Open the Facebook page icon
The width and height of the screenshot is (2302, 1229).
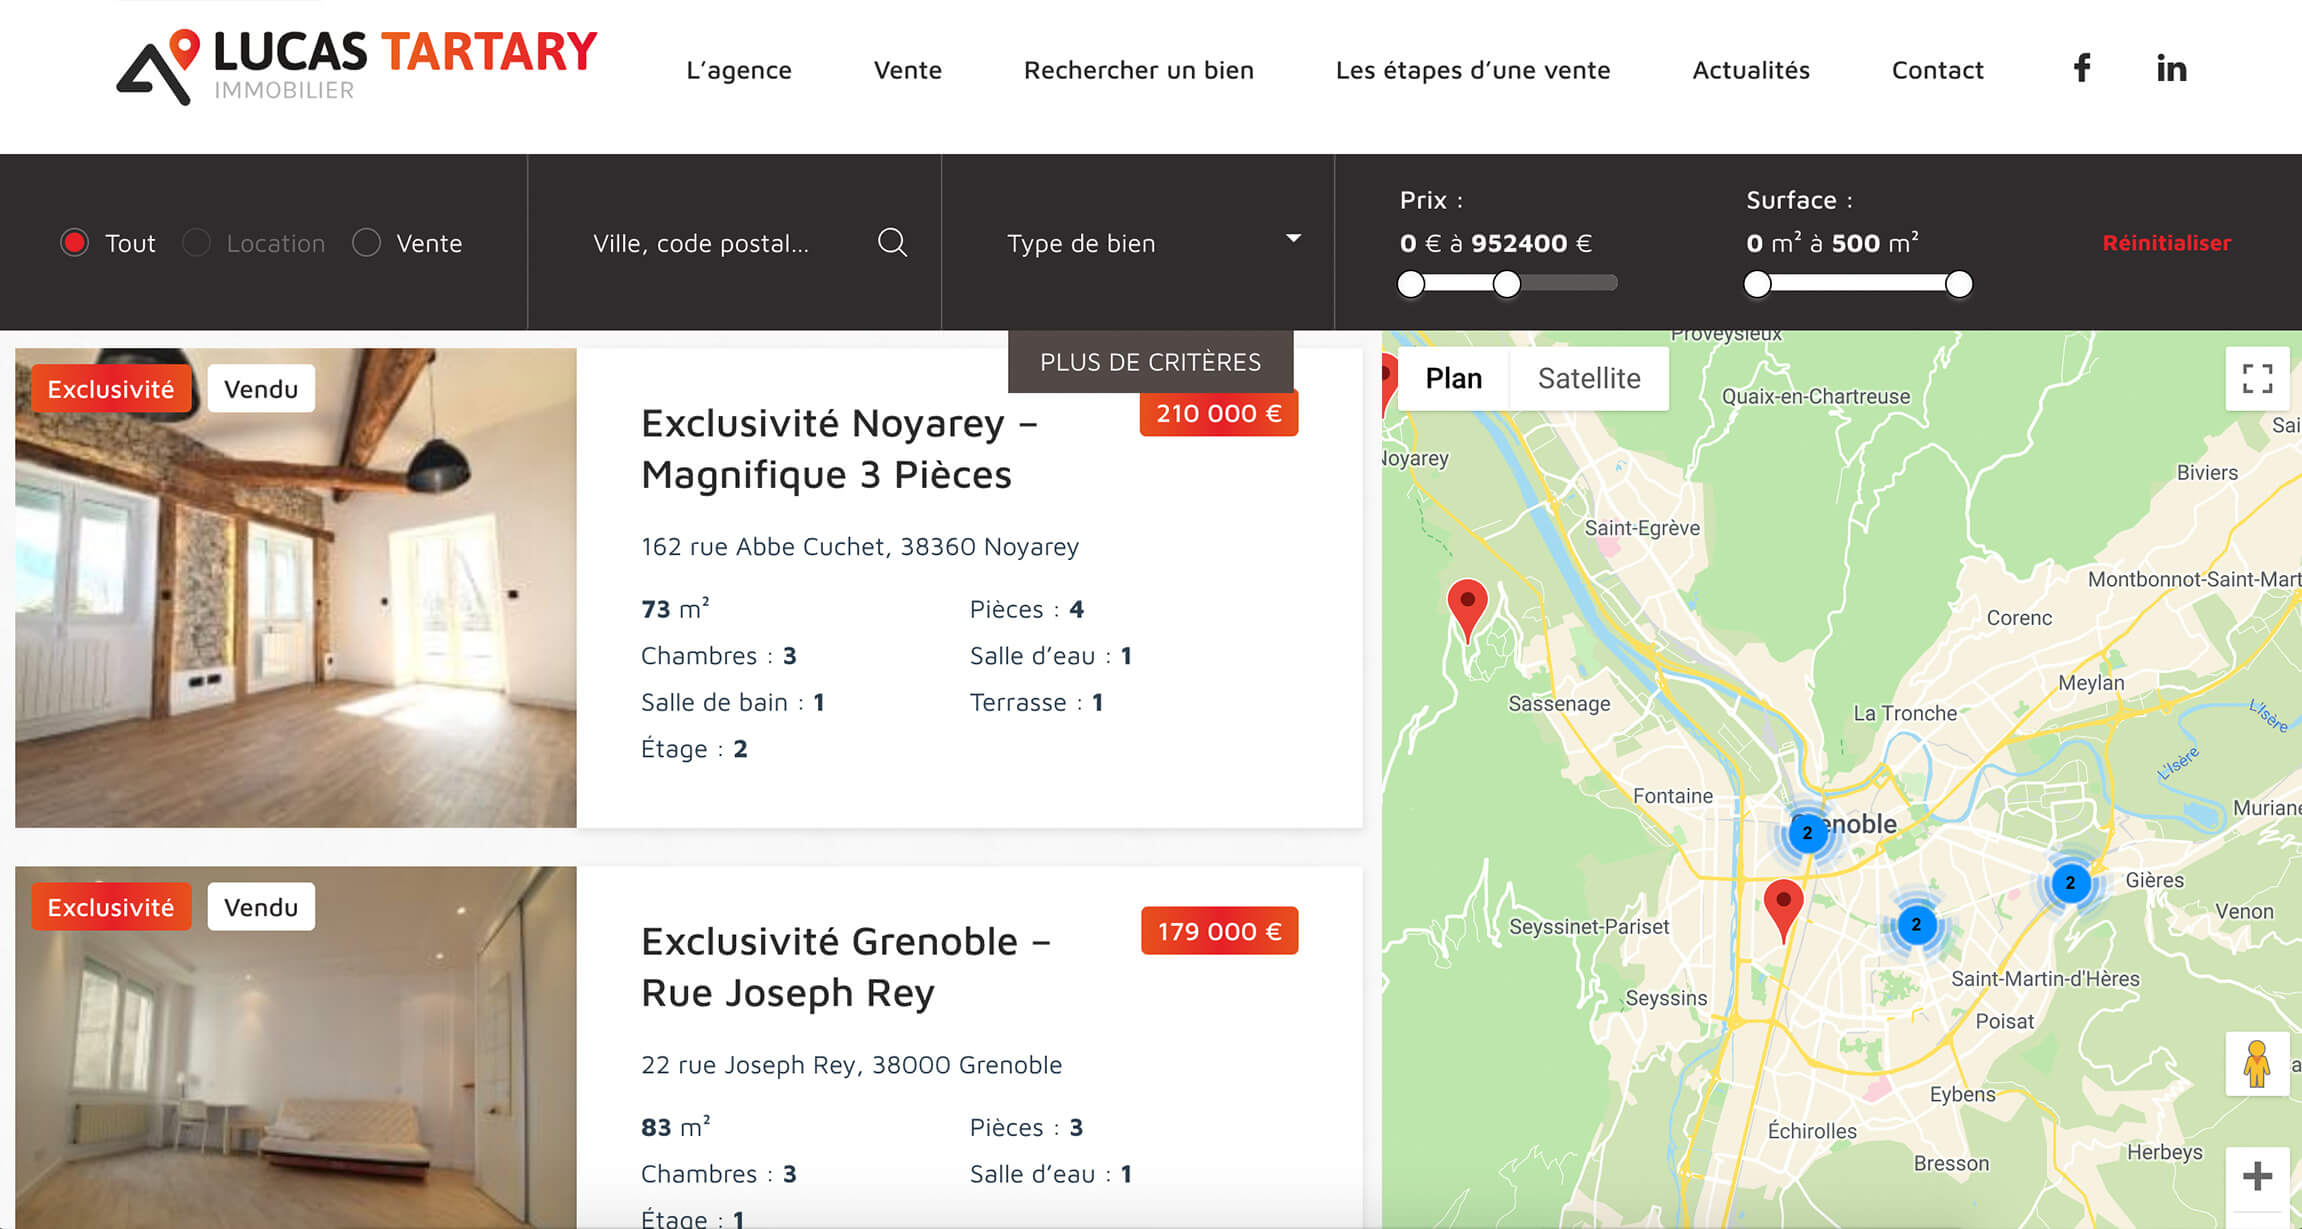point(2081,68)
